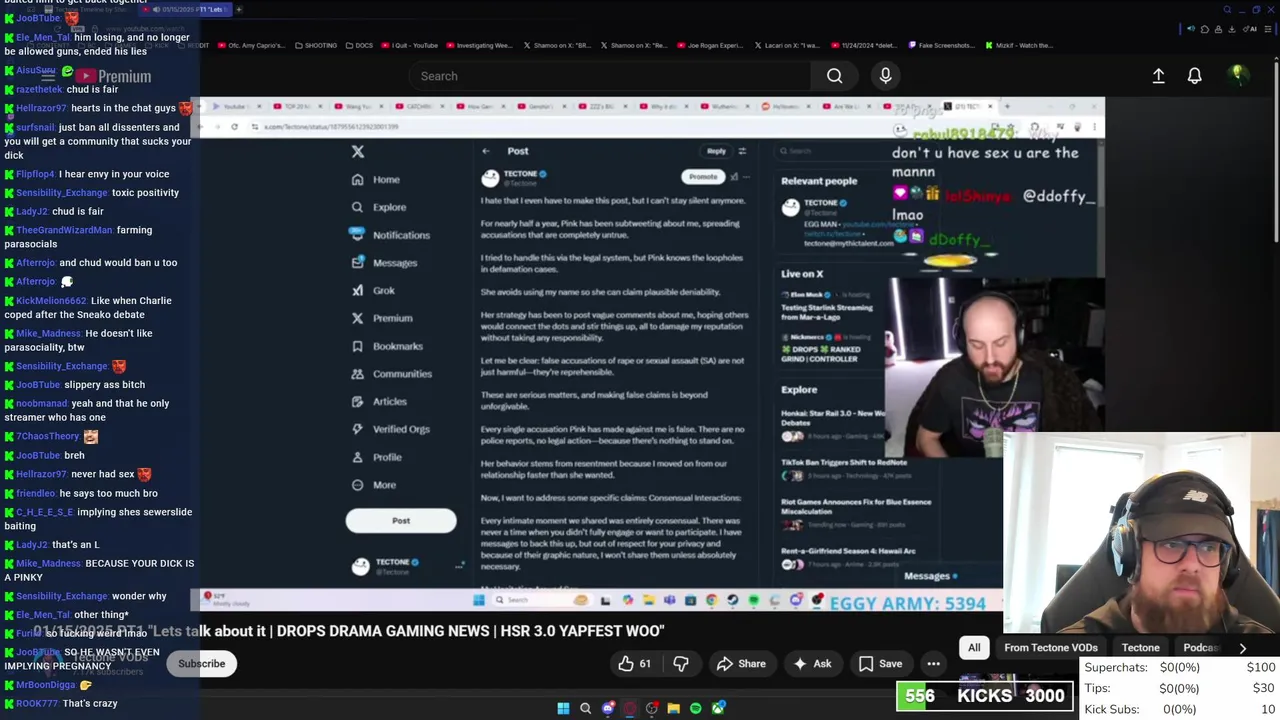Open the YouTube notifications bell

tap(1194, 76)
